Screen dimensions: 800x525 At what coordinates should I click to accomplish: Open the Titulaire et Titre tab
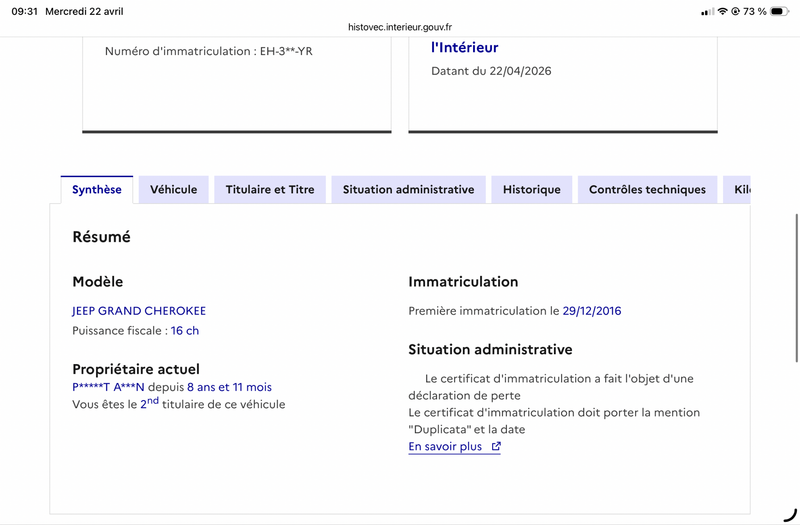tap(270, 189)
